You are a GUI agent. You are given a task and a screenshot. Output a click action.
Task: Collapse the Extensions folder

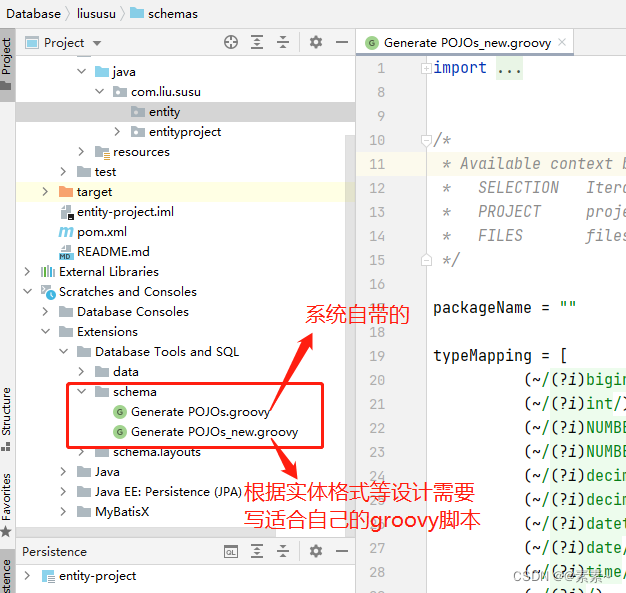coord(45,331)
